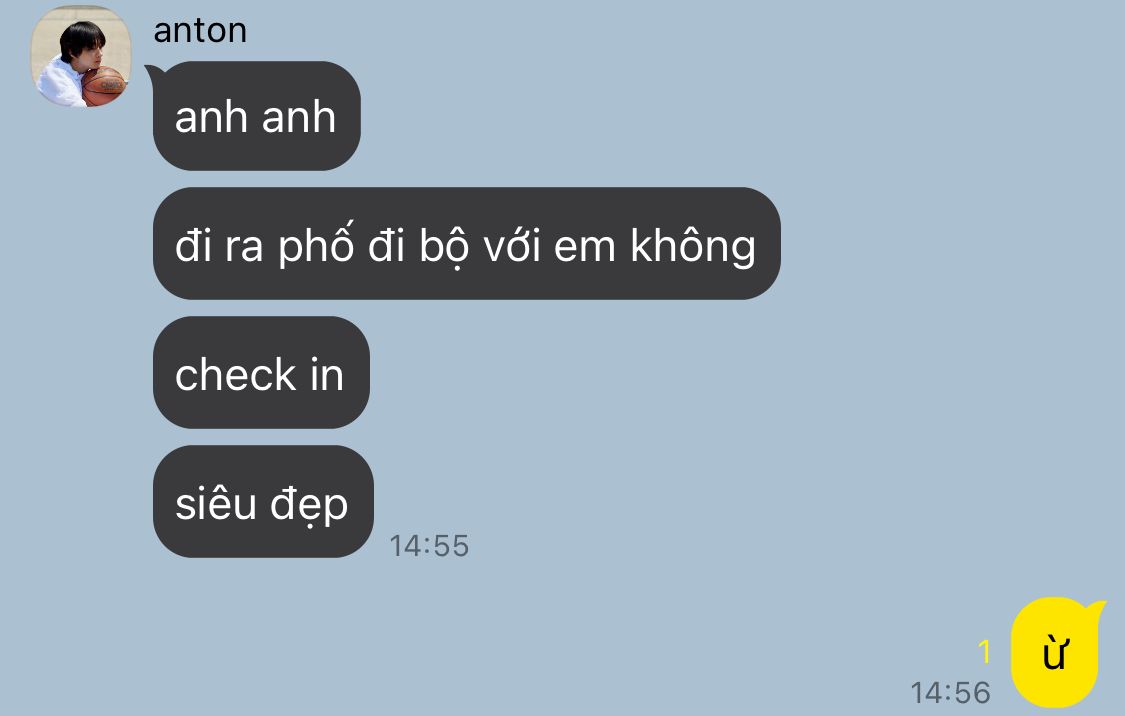
Task: Select the "anh anh" message bubble
Action: [x=256, y=116]
